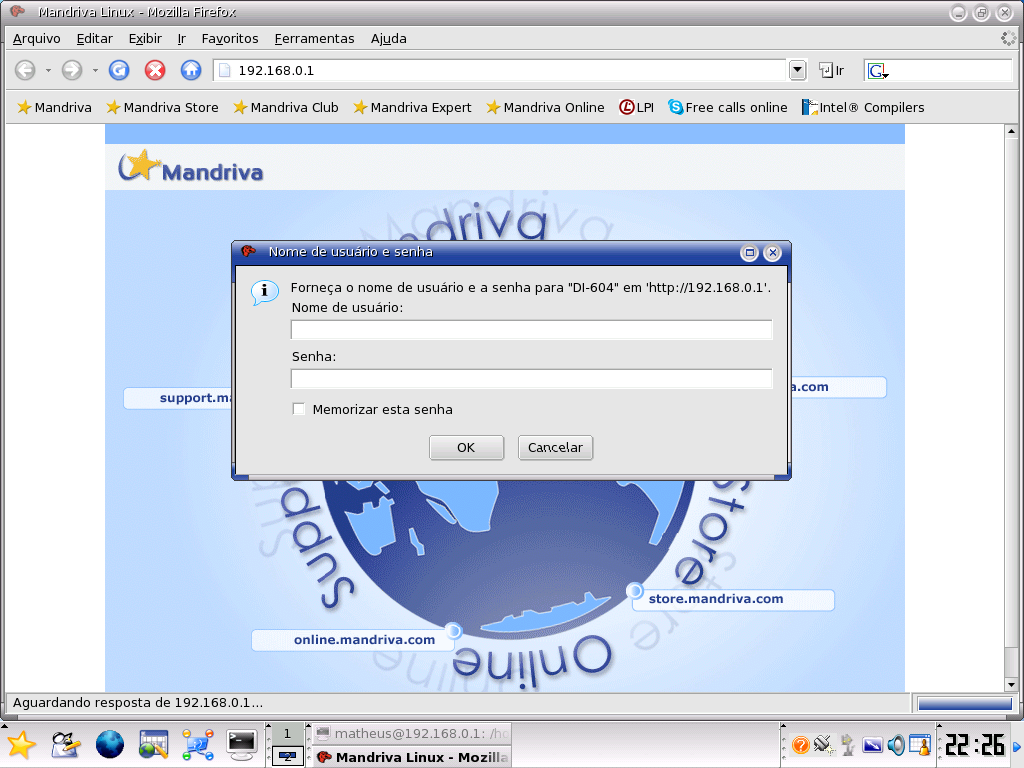Open the Exibir menu
1024x768 pixels.
tap(145, 39)
